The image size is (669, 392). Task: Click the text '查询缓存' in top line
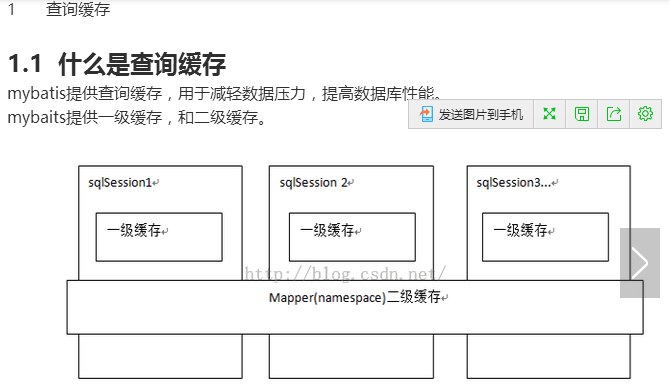[78, 9]
